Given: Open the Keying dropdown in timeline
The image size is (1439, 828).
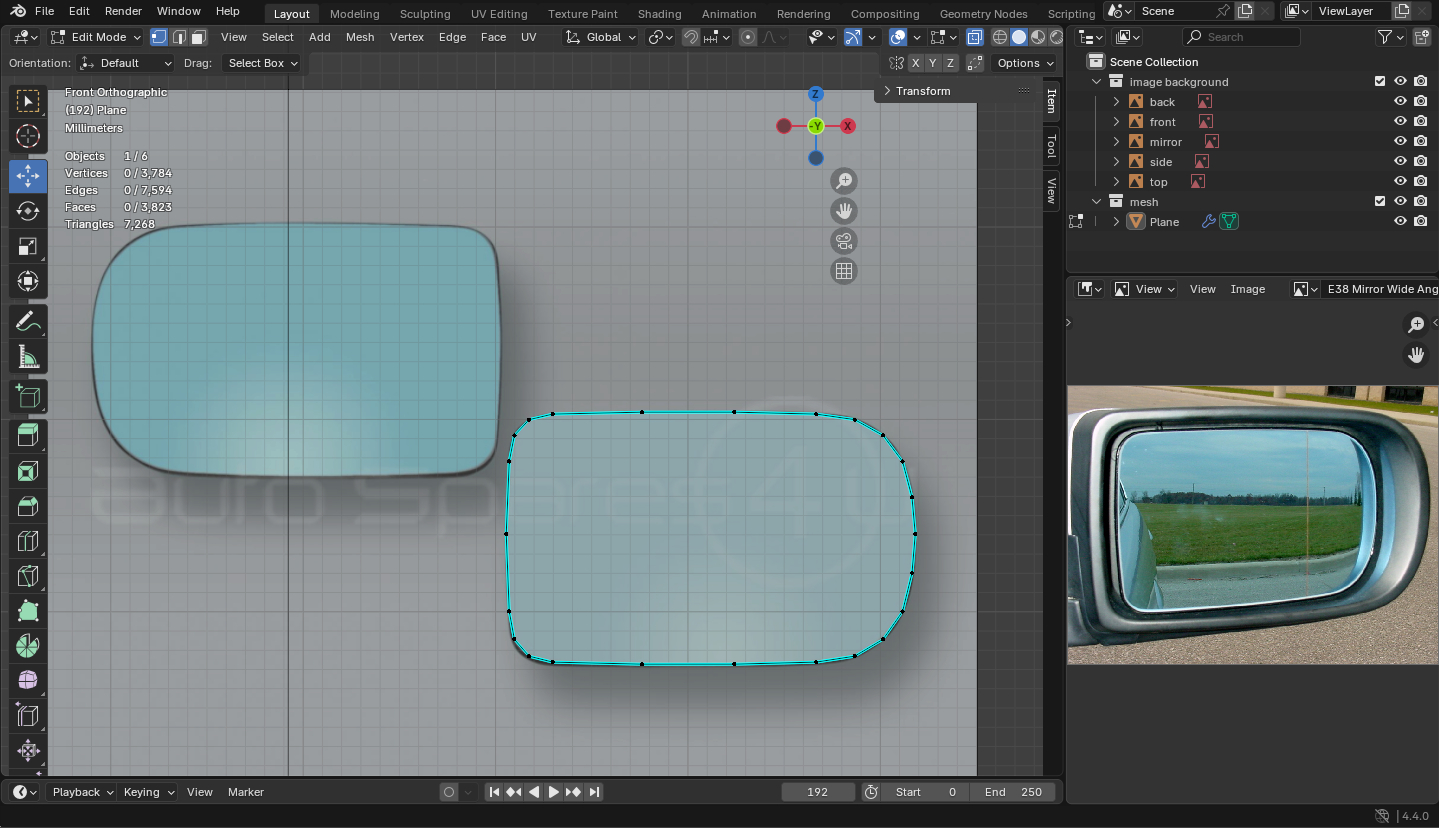Looking at the screenshot, I should coord(148,792).
